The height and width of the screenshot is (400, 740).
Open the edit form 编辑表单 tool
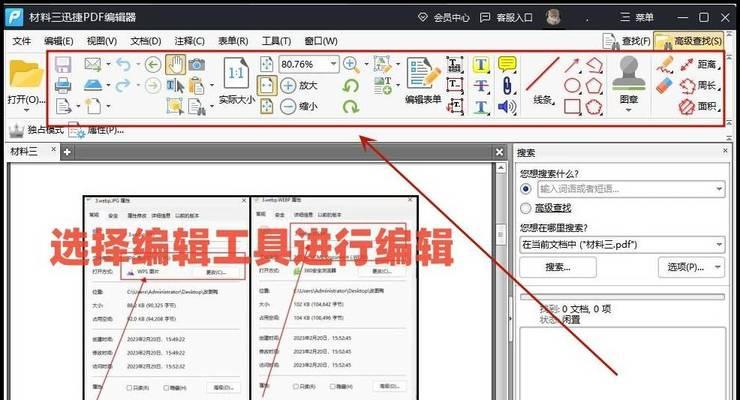pyautogui.click(x=423, y=80)
